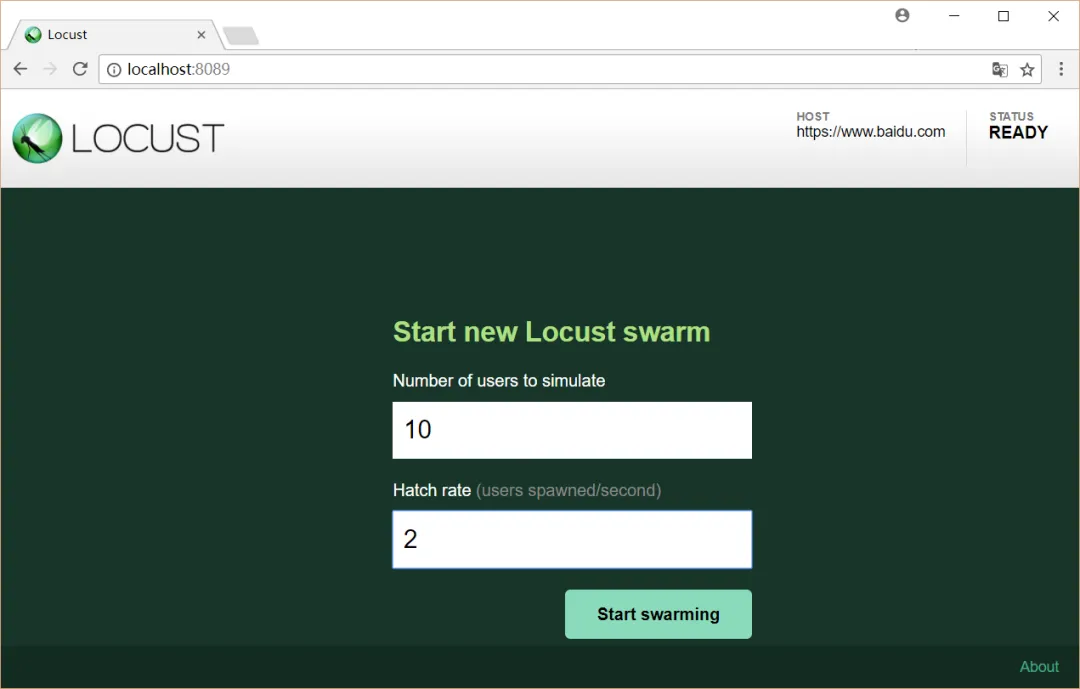Image resolution: width=1080 pixels, height=689 pixels.
Task: Click the translate page icon
Action: tap(999, 70)
